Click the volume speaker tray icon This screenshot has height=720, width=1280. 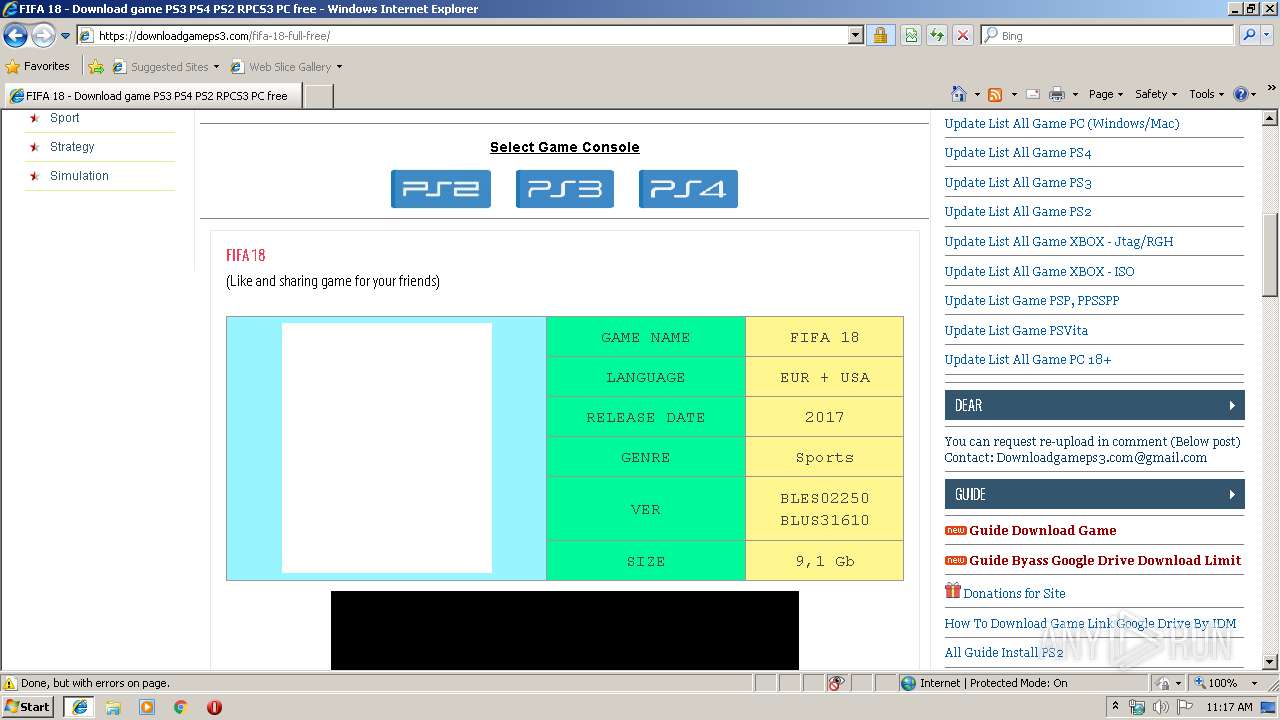[x=1160, y=707]
